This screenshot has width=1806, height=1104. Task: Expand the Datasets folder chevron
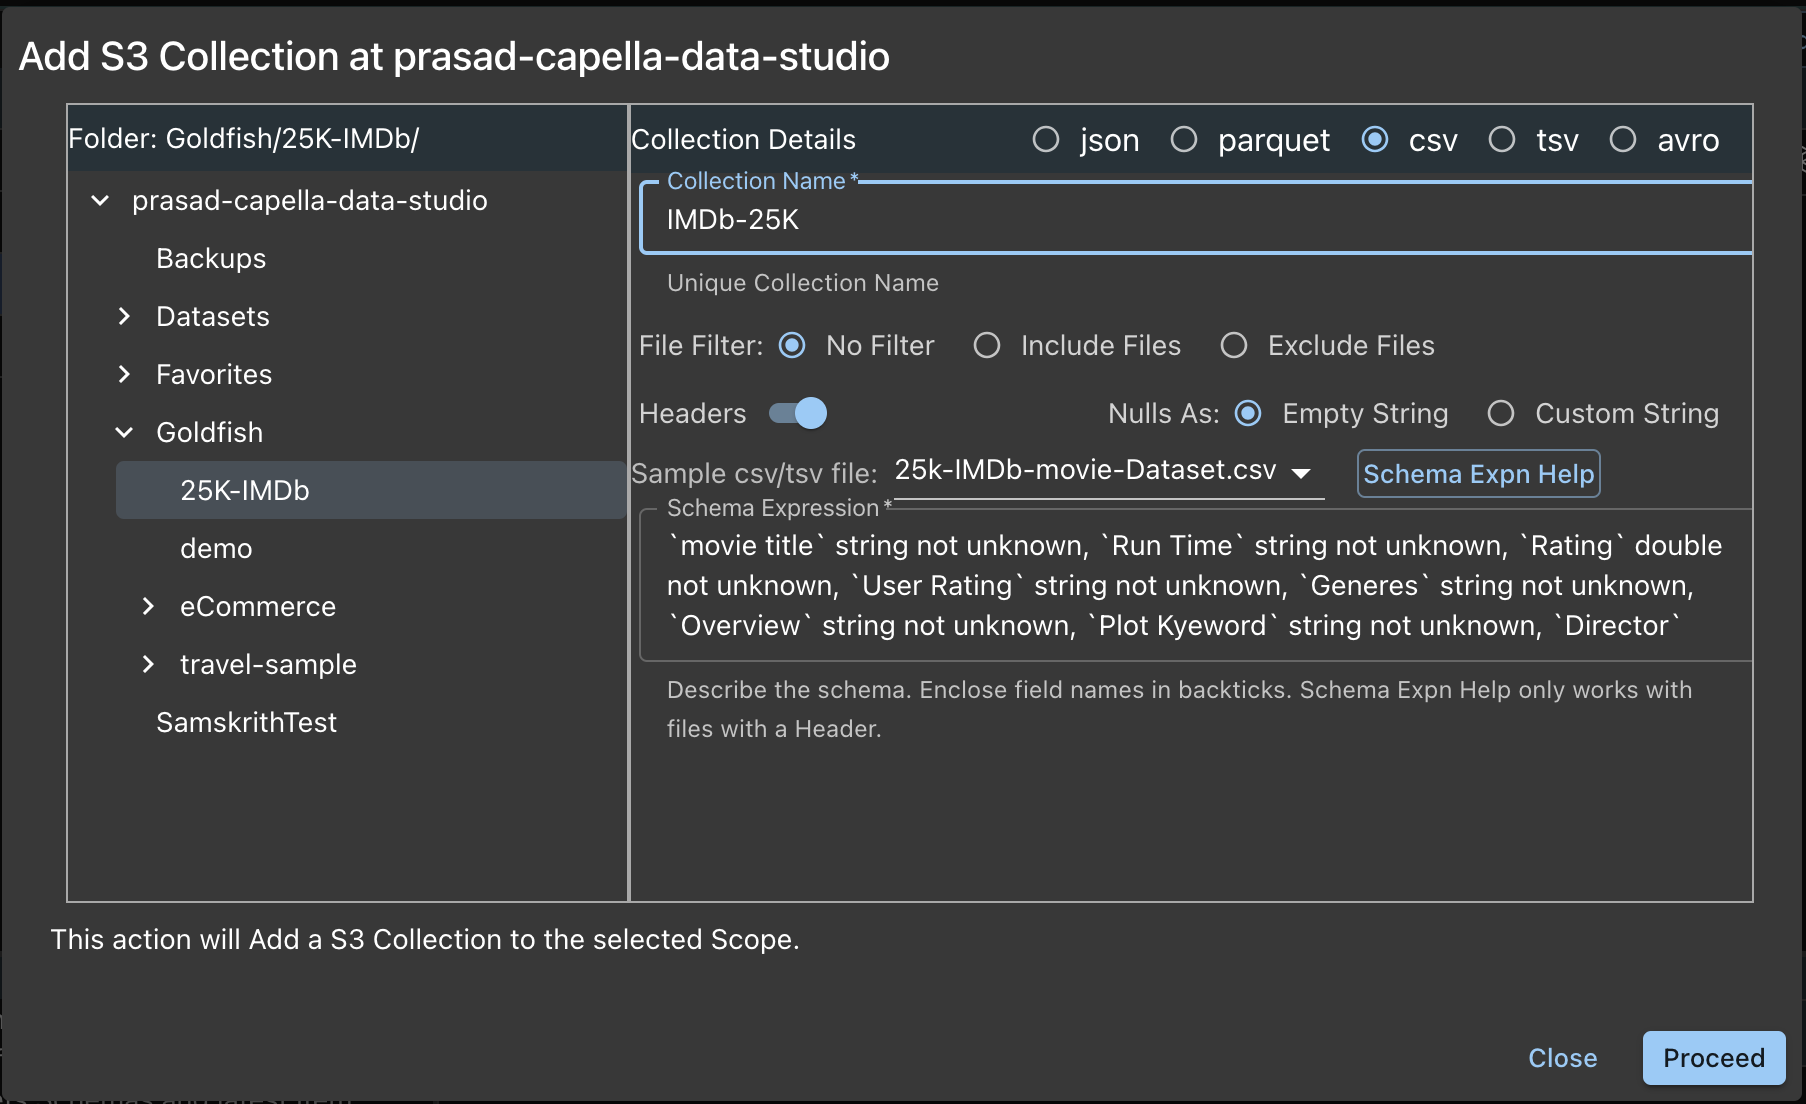(x=124, y=316)
